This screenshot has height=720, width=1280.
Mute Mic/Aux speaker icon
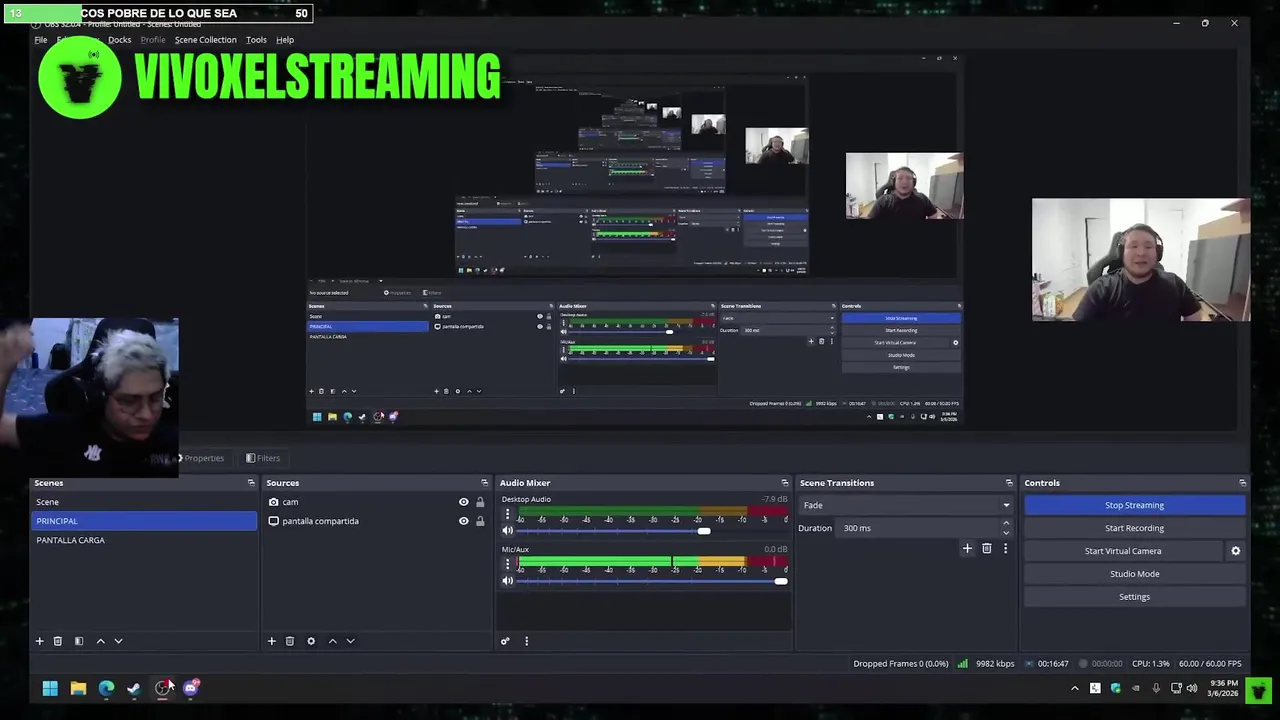(x=507, y=581)
